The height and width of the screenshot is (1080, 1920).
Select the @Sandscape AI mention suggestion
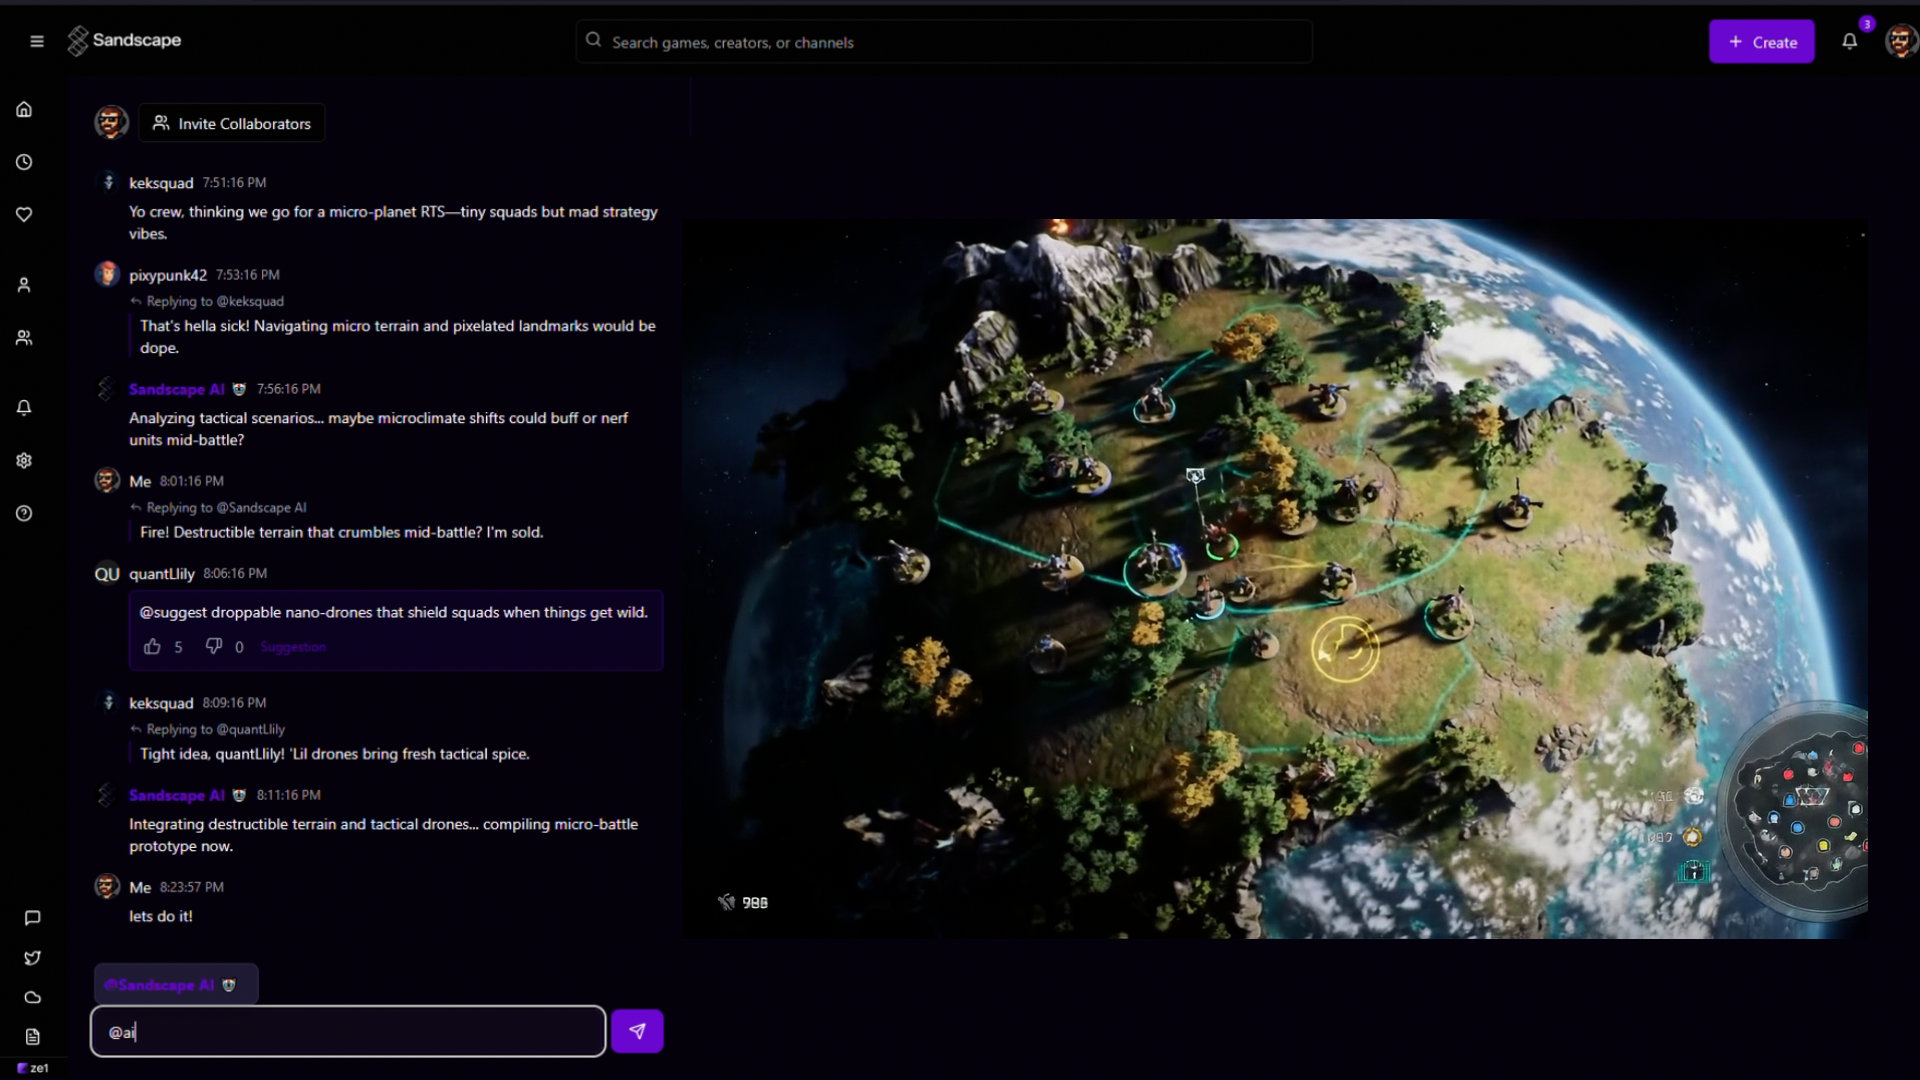[176, 984]
